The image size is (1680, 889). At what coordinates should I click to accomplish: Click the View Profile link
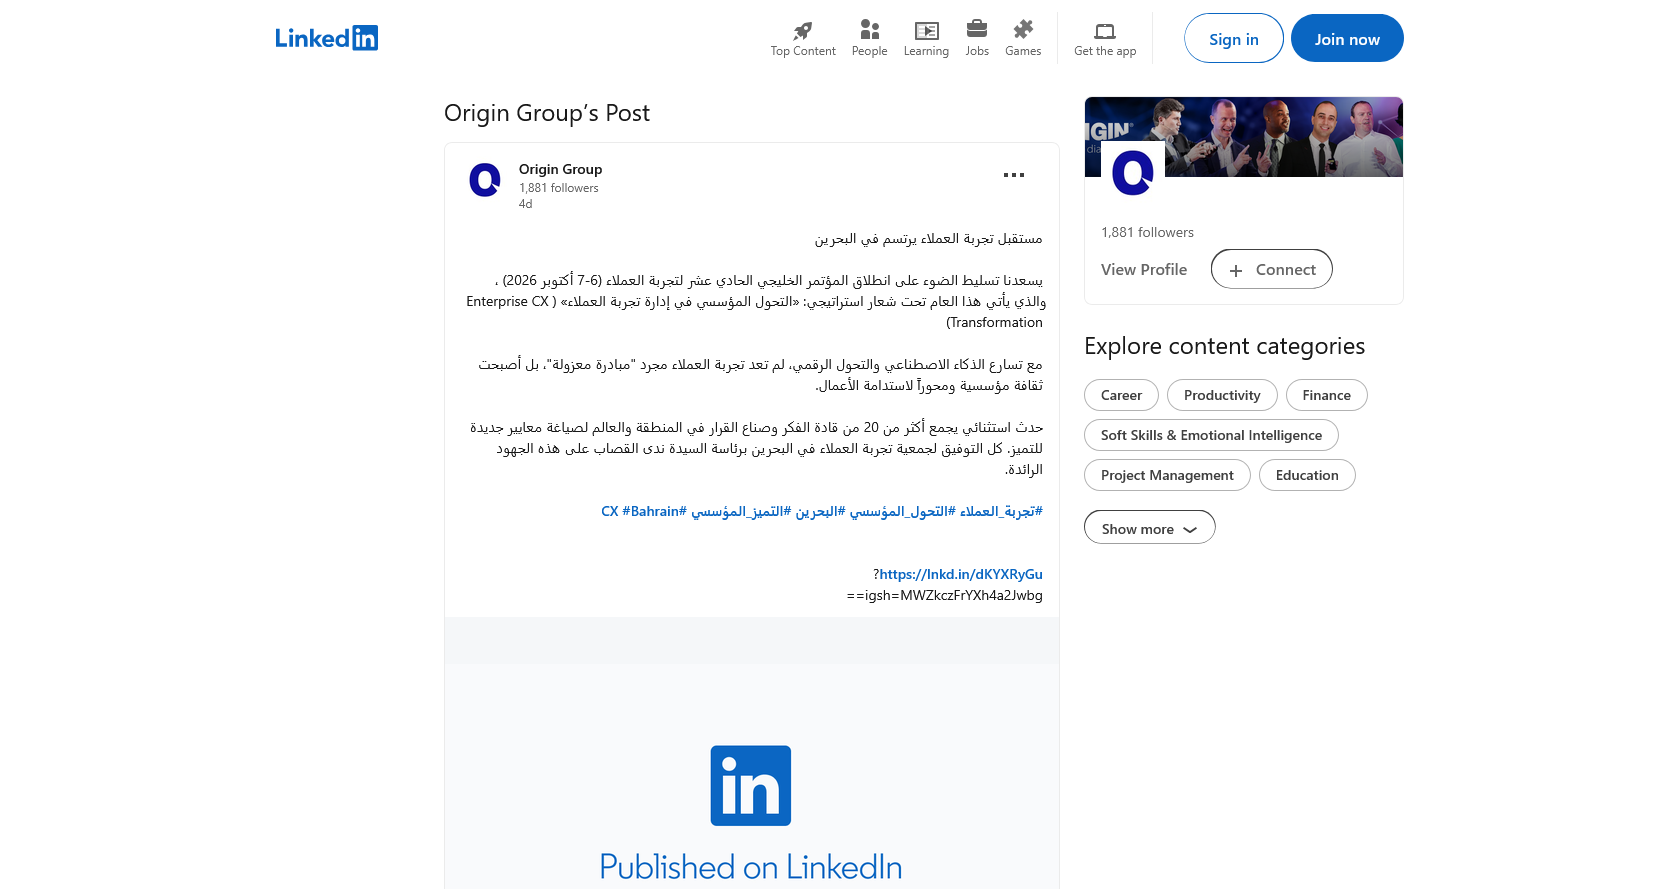pos(1144,269)
